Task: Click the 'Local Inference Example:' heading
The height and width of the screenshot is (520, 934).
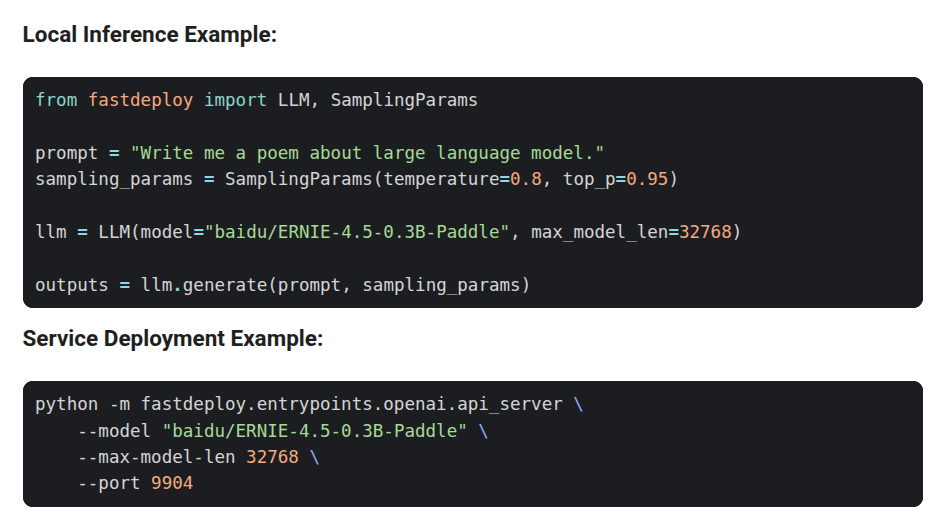Action: pos(150,35)
